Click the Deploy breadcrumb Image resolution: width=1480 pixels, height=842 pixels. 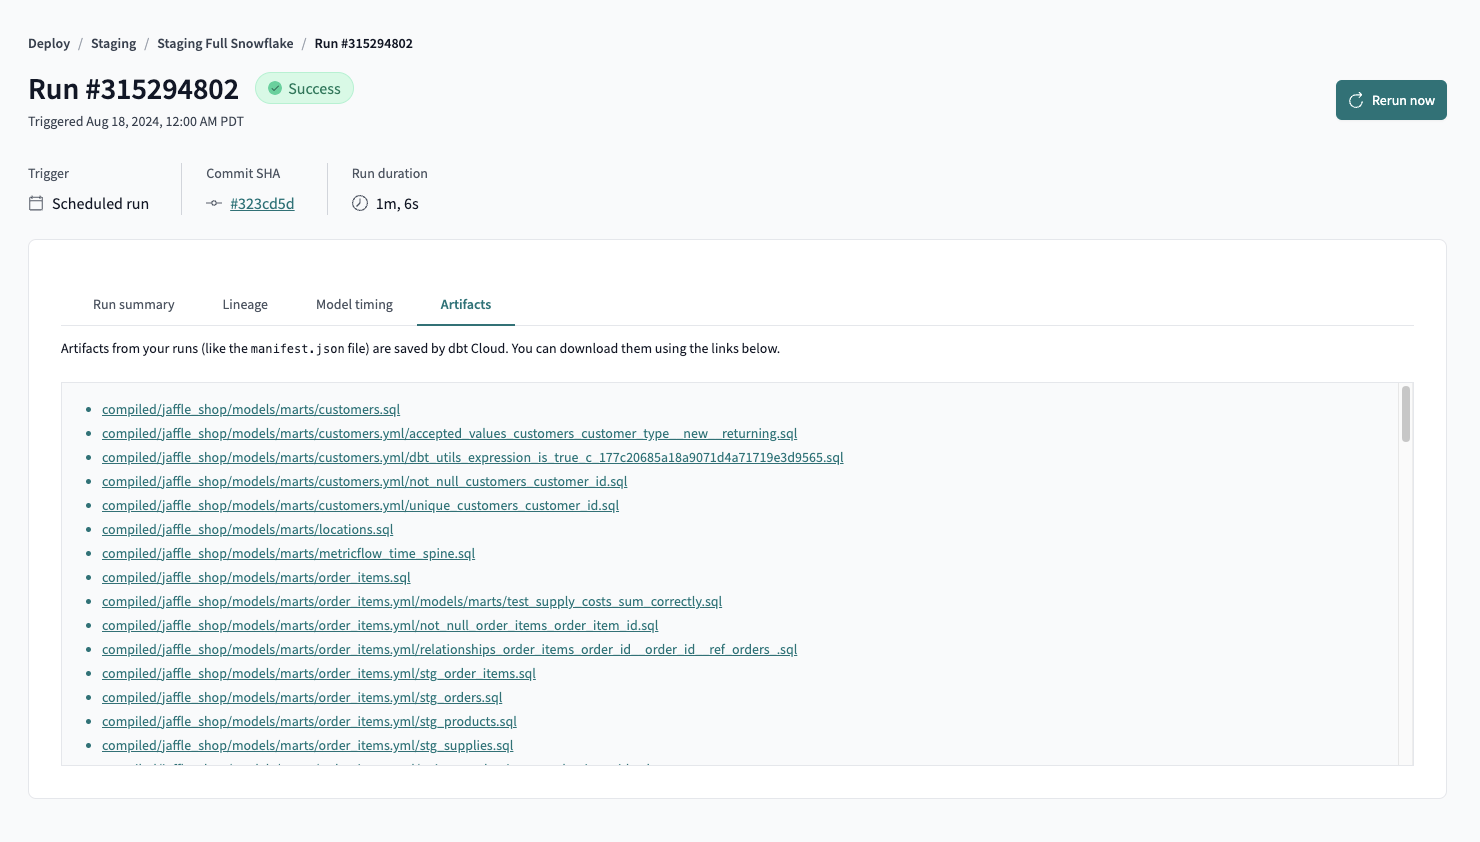point(49,43)
